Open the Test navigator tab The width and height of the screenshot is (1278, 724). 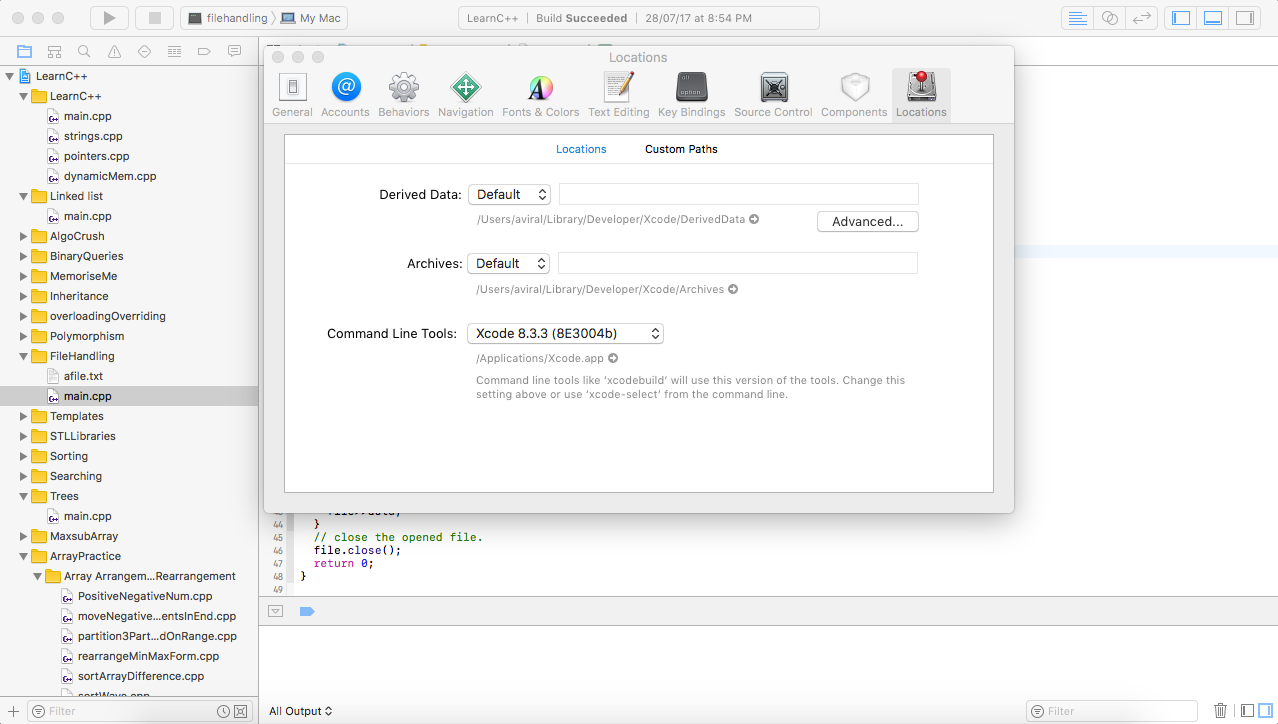coord(144,51)
